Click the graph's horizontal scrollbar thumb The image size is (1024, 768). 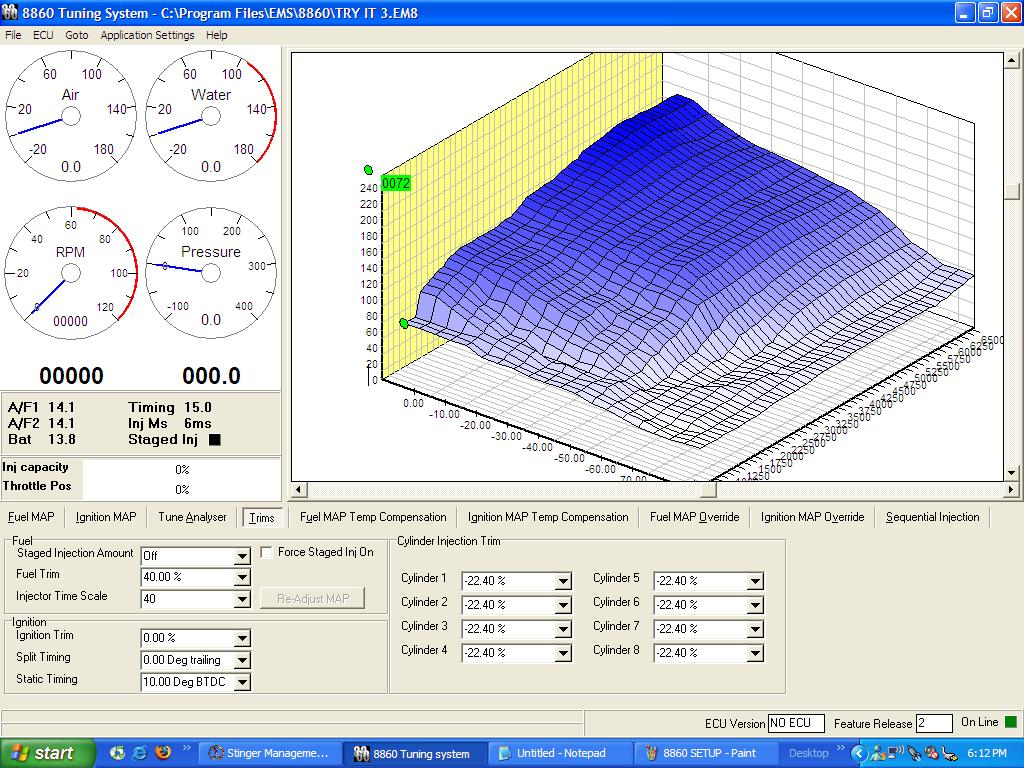pyautogui.click(x=708, y=490)
